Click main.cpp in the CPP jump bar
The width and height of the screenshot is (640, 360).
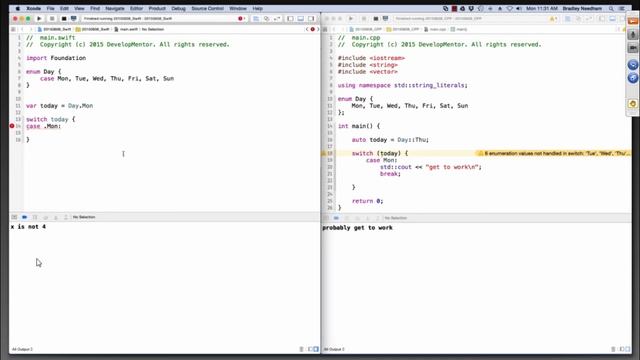click(x=435, y=29)
